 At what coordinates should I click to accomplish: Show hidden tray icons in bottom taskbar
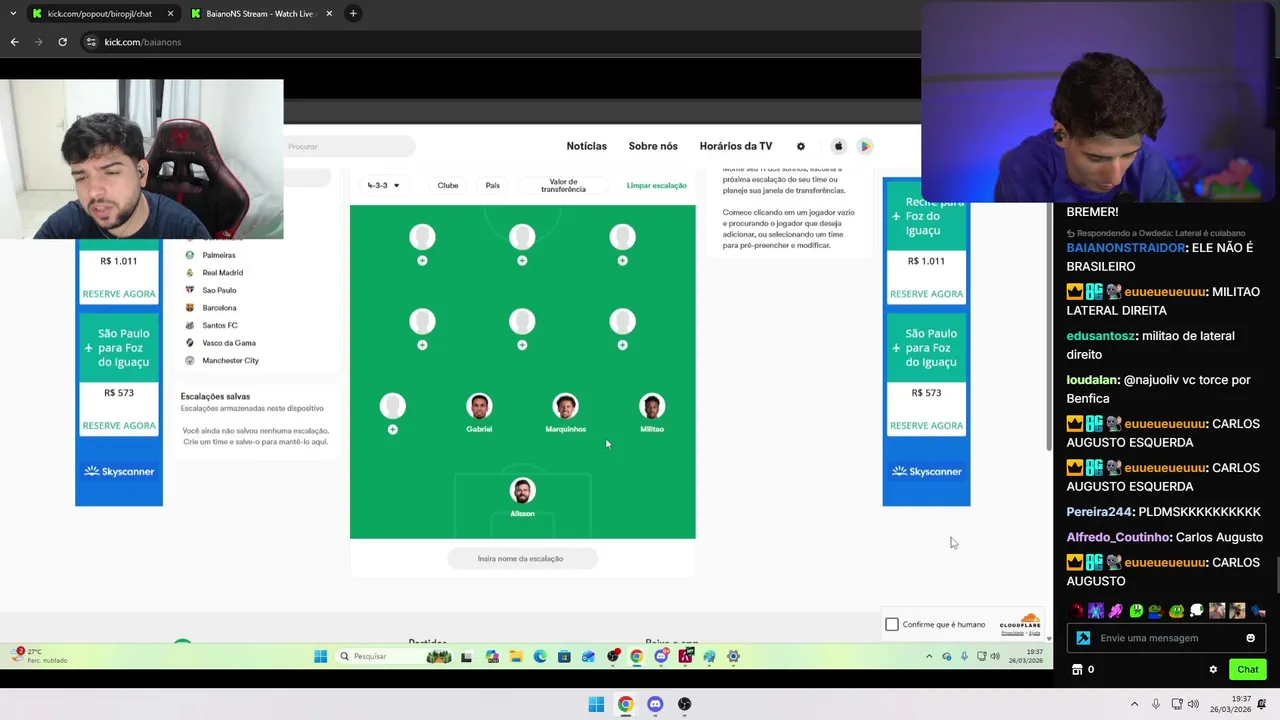click(x=1134, y=704)
